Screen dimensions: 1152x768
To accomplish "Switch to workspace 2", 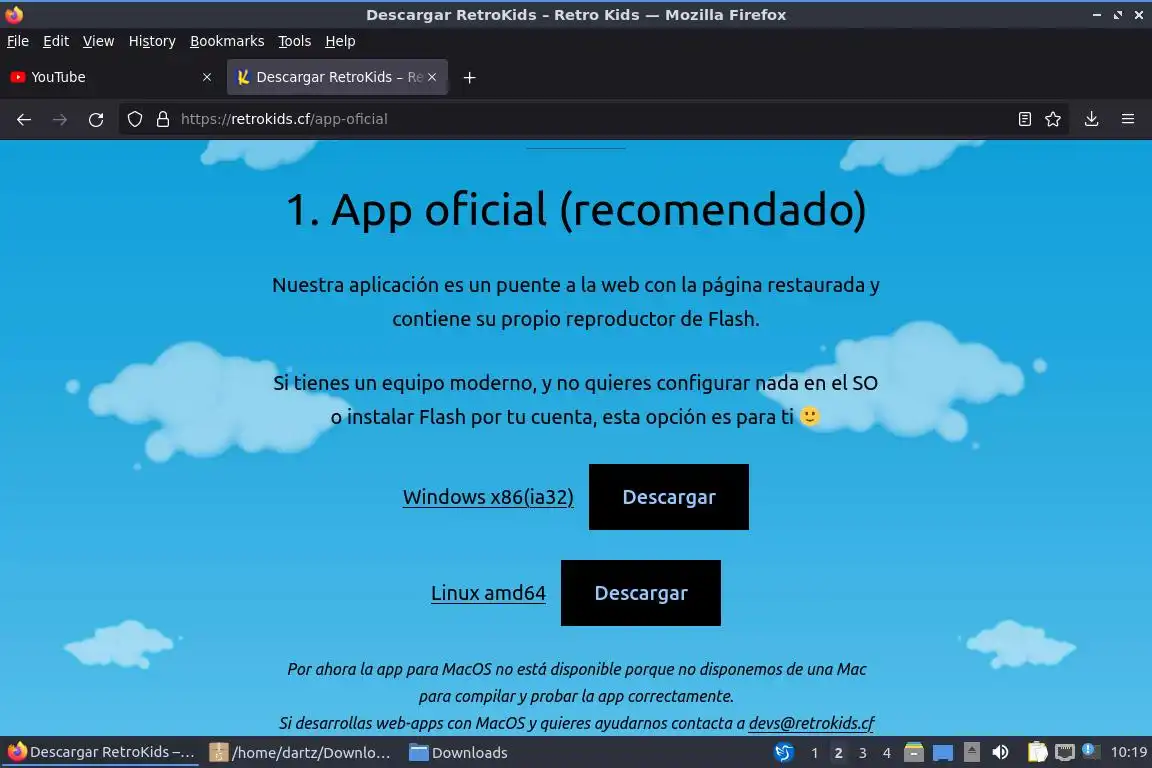I will click(838, 753).
